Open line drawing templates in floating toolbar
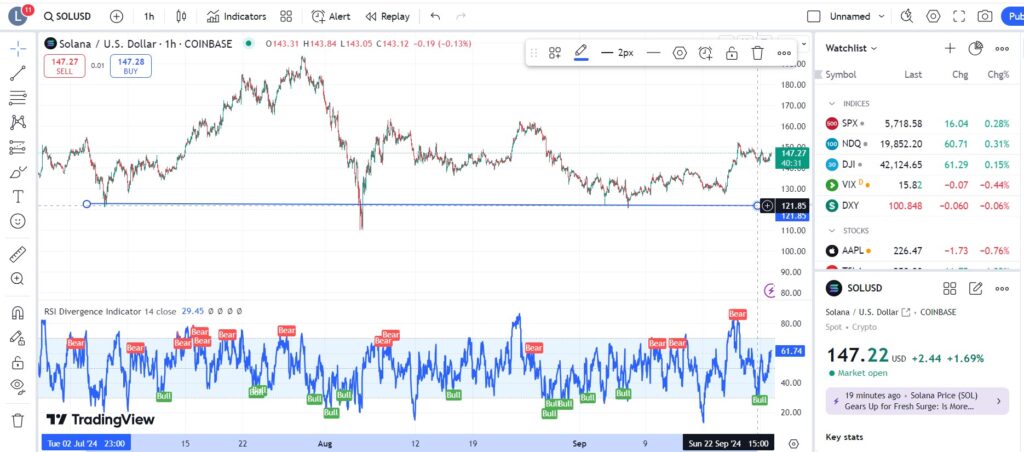This screenshot has height=452, width=1024. (x=554, y=53)
